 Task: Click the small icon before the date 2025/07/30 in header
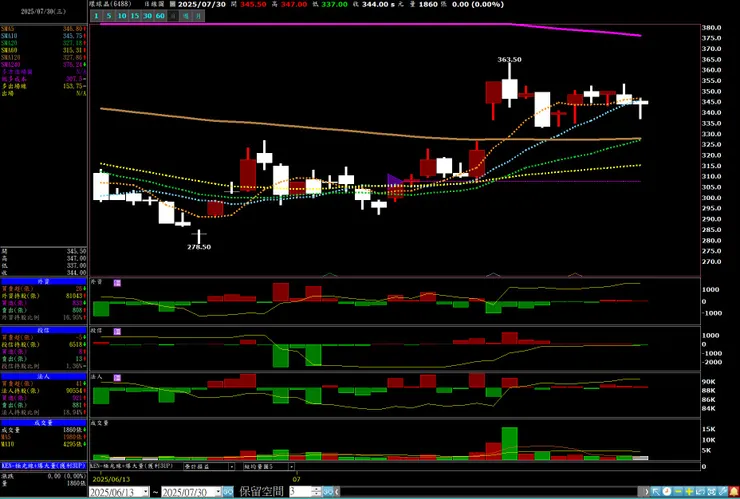(172, 4)
